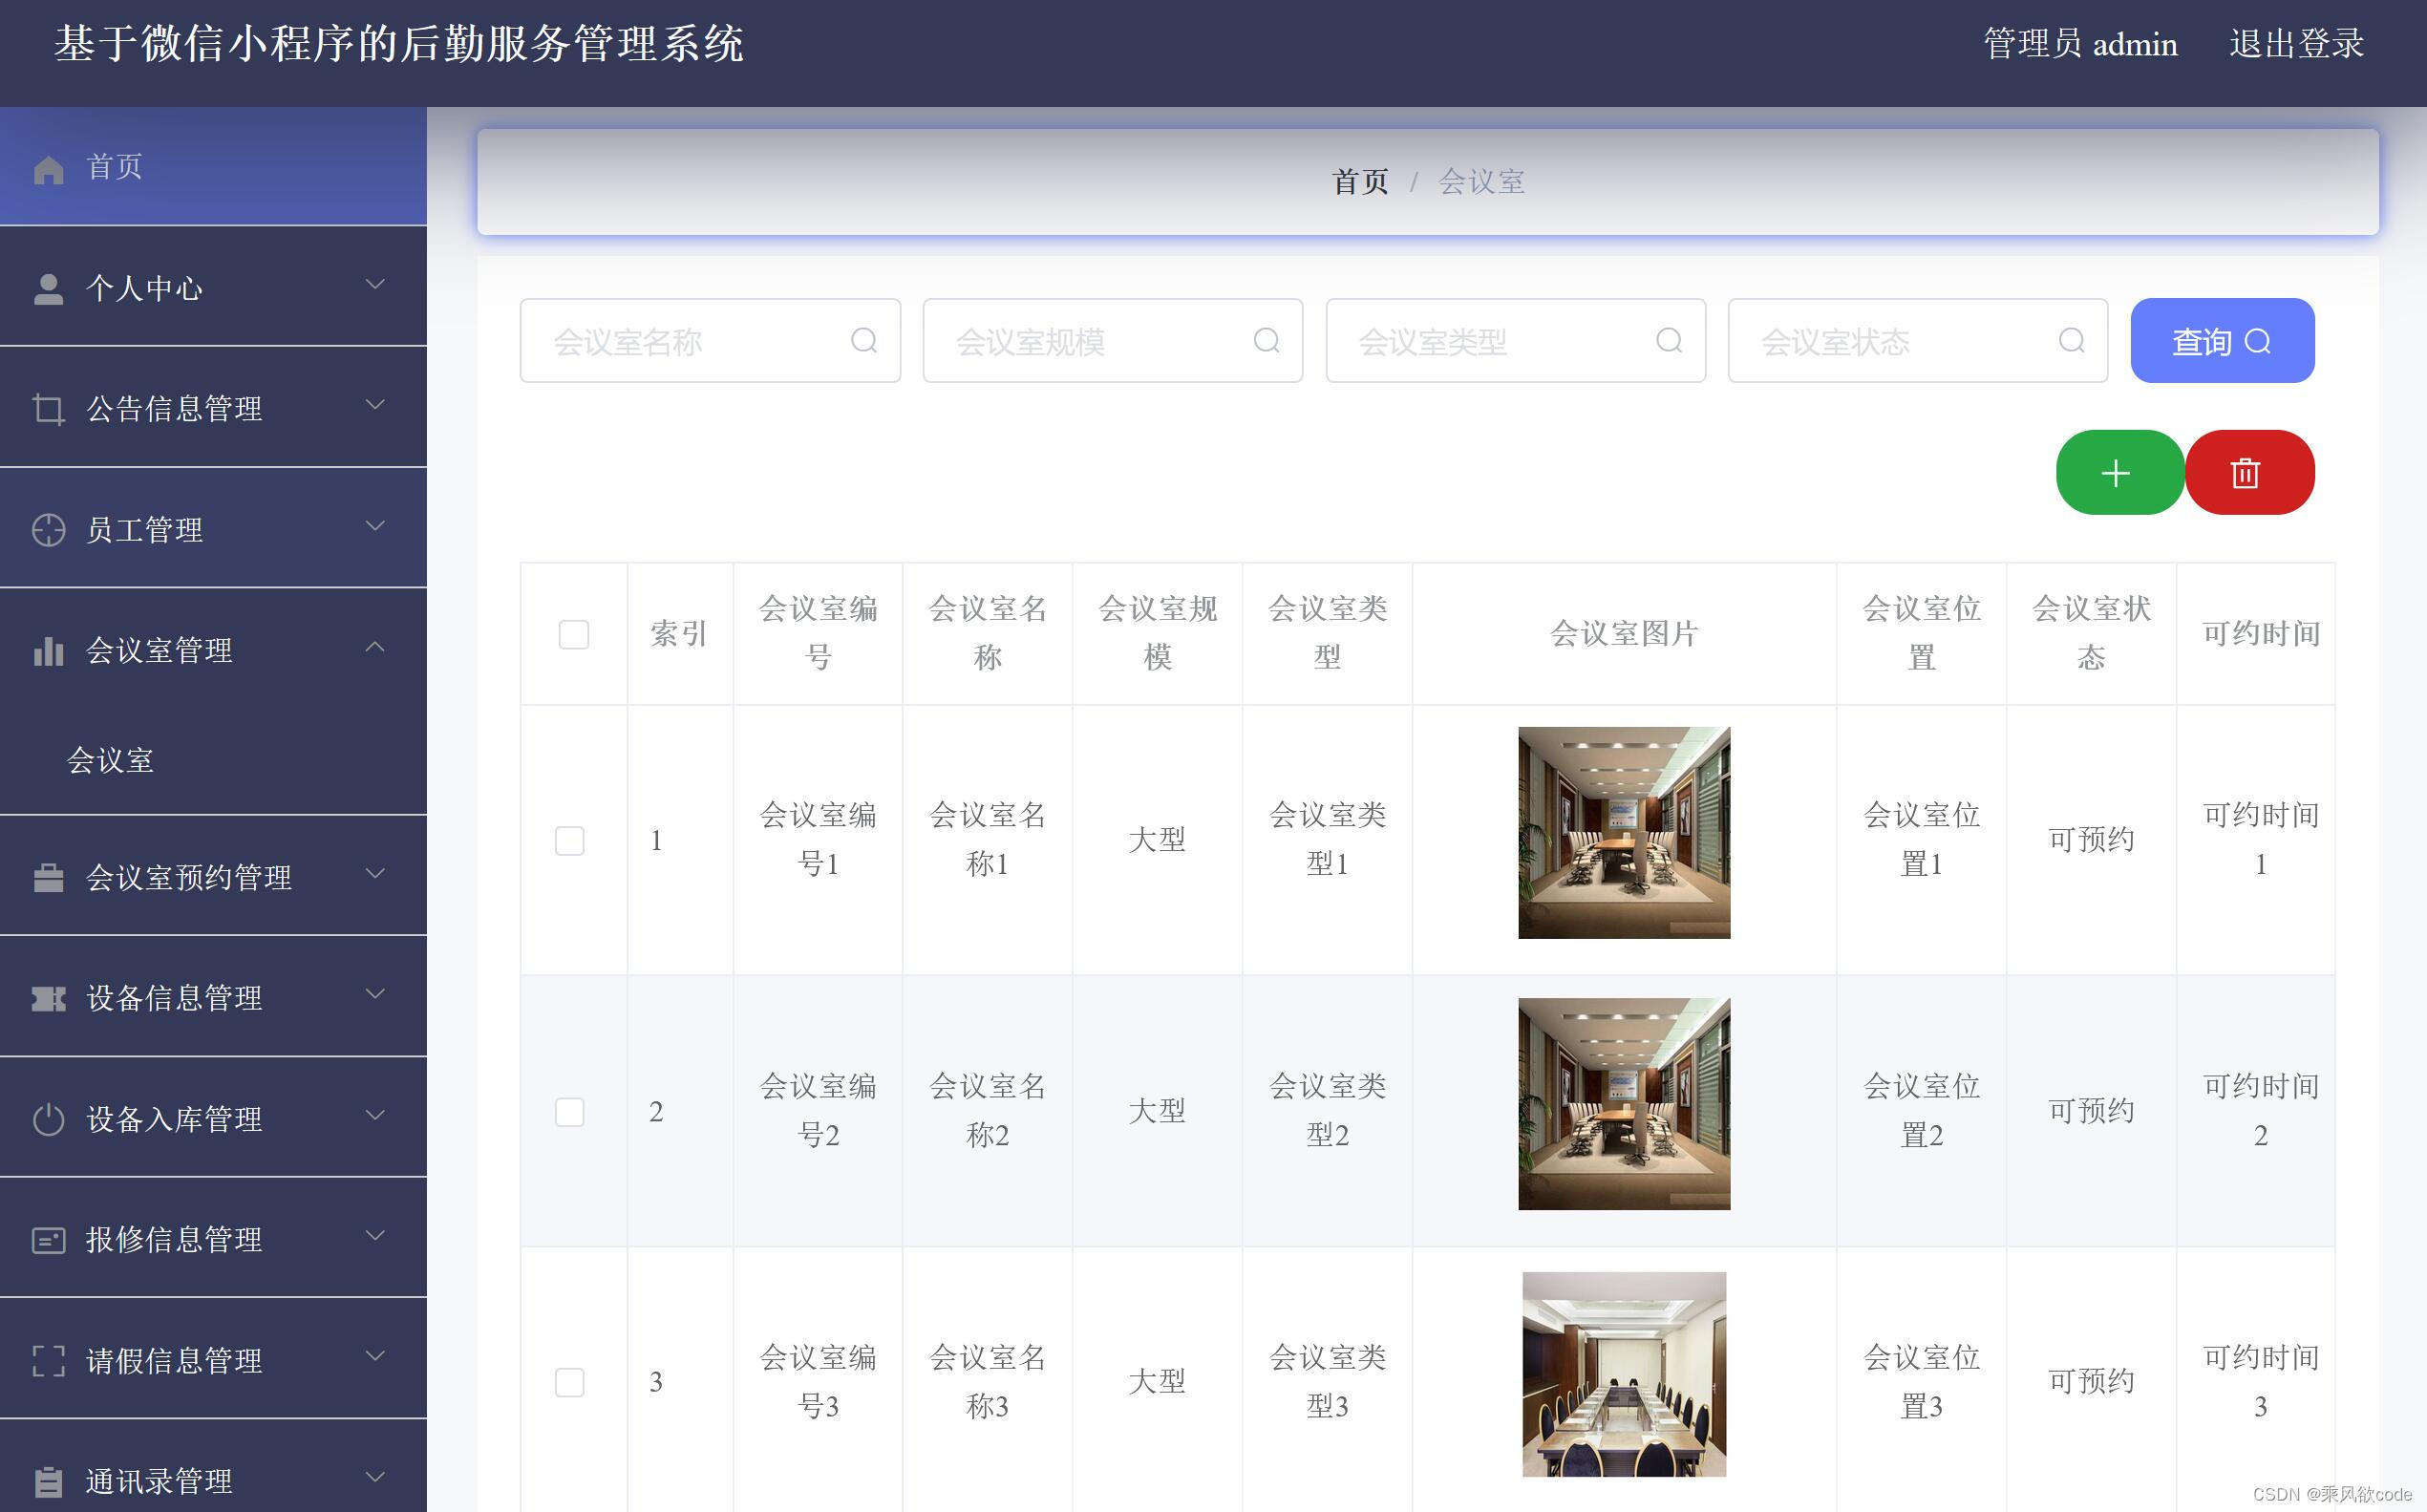Collapse the 会议室管理 menu chevron
2427x1512 pixels.
tap(375, 647)
